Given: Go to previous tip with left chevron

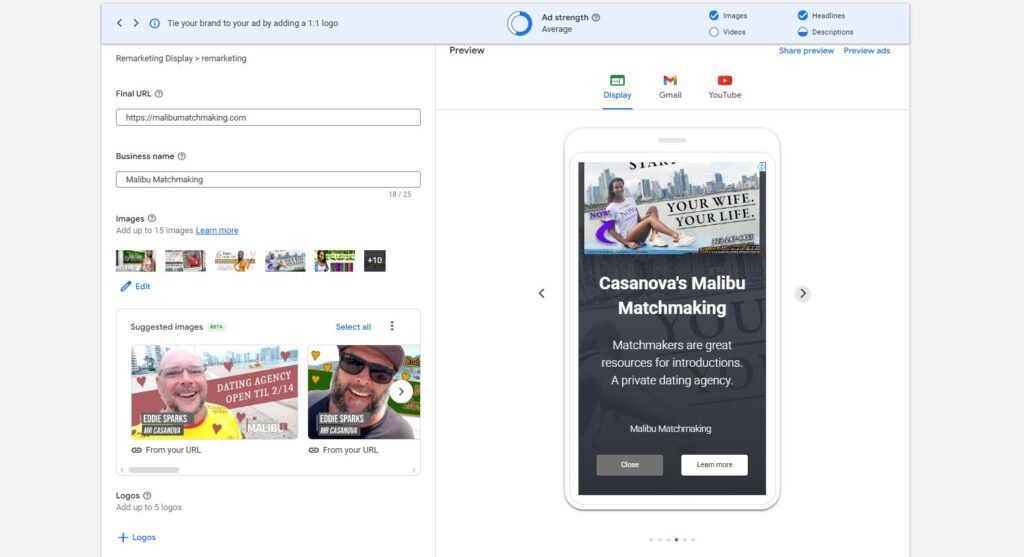Looking at the screenshot, I should pyautogui.click(x=120, y=23).
